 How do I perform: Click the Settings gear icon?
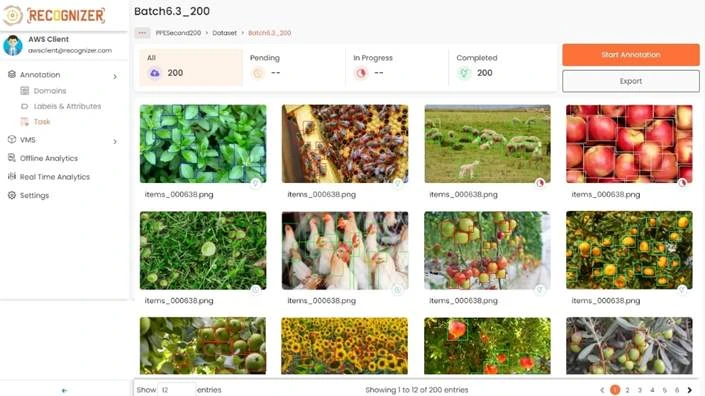12,195
